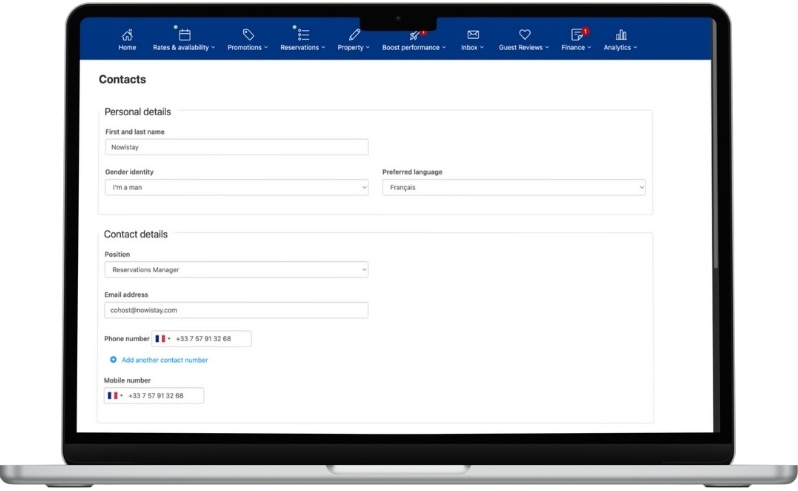
Task: Click the Personal details section title
Action: pyautogui.click(x=137, y=112)
